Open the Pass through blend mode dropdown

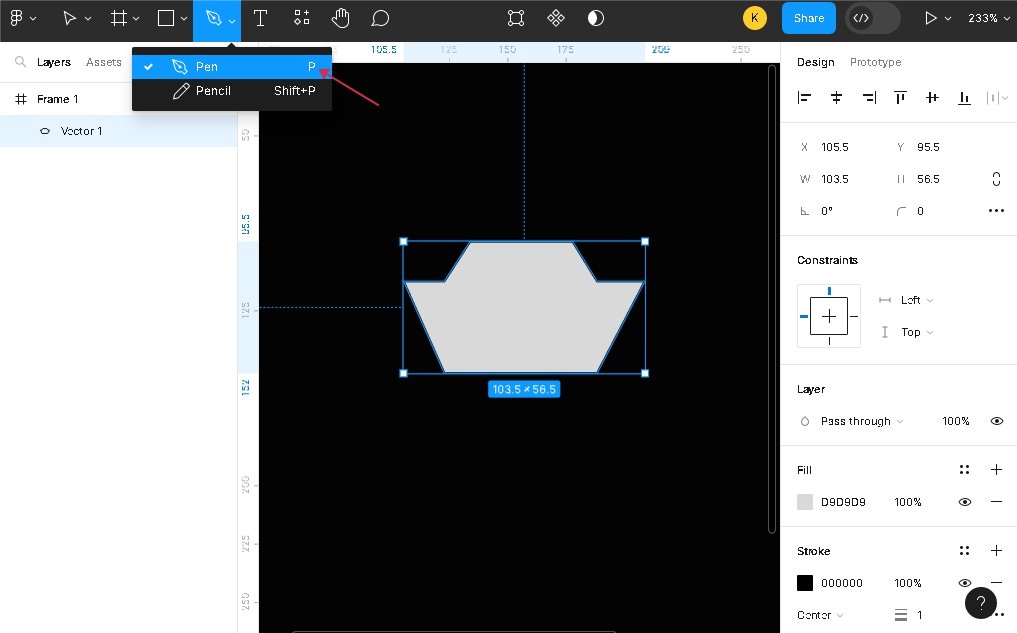(861, 421)
